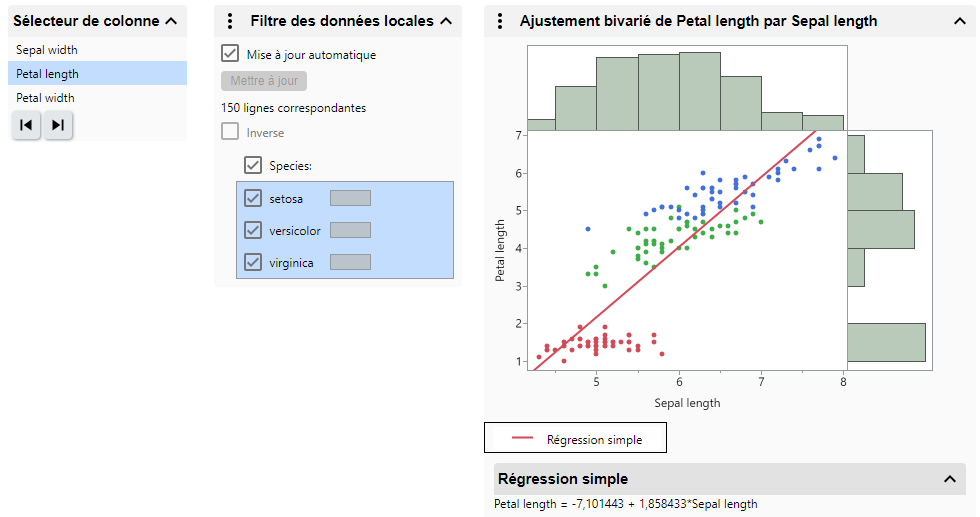Viewport: 980px width, 517px height.
Task: Uncheck the Species filter checkbox
Action: [253, 165]
